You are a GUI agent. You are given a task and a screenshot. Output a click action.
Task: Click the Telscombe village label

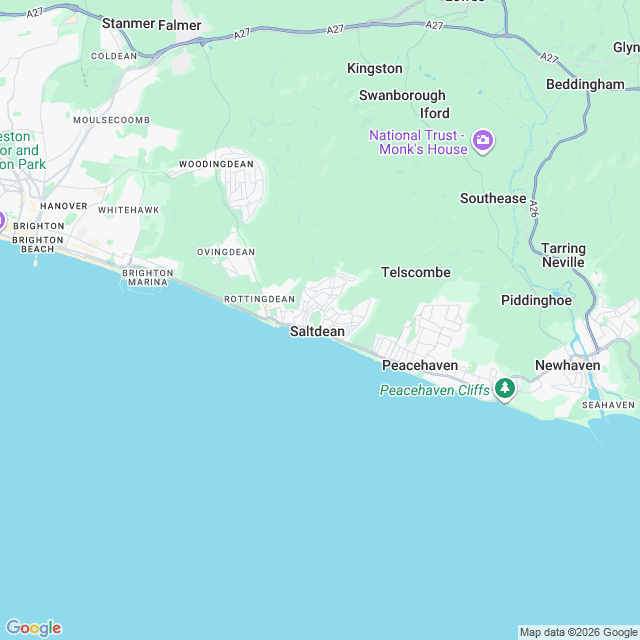[x=416, y=272]
